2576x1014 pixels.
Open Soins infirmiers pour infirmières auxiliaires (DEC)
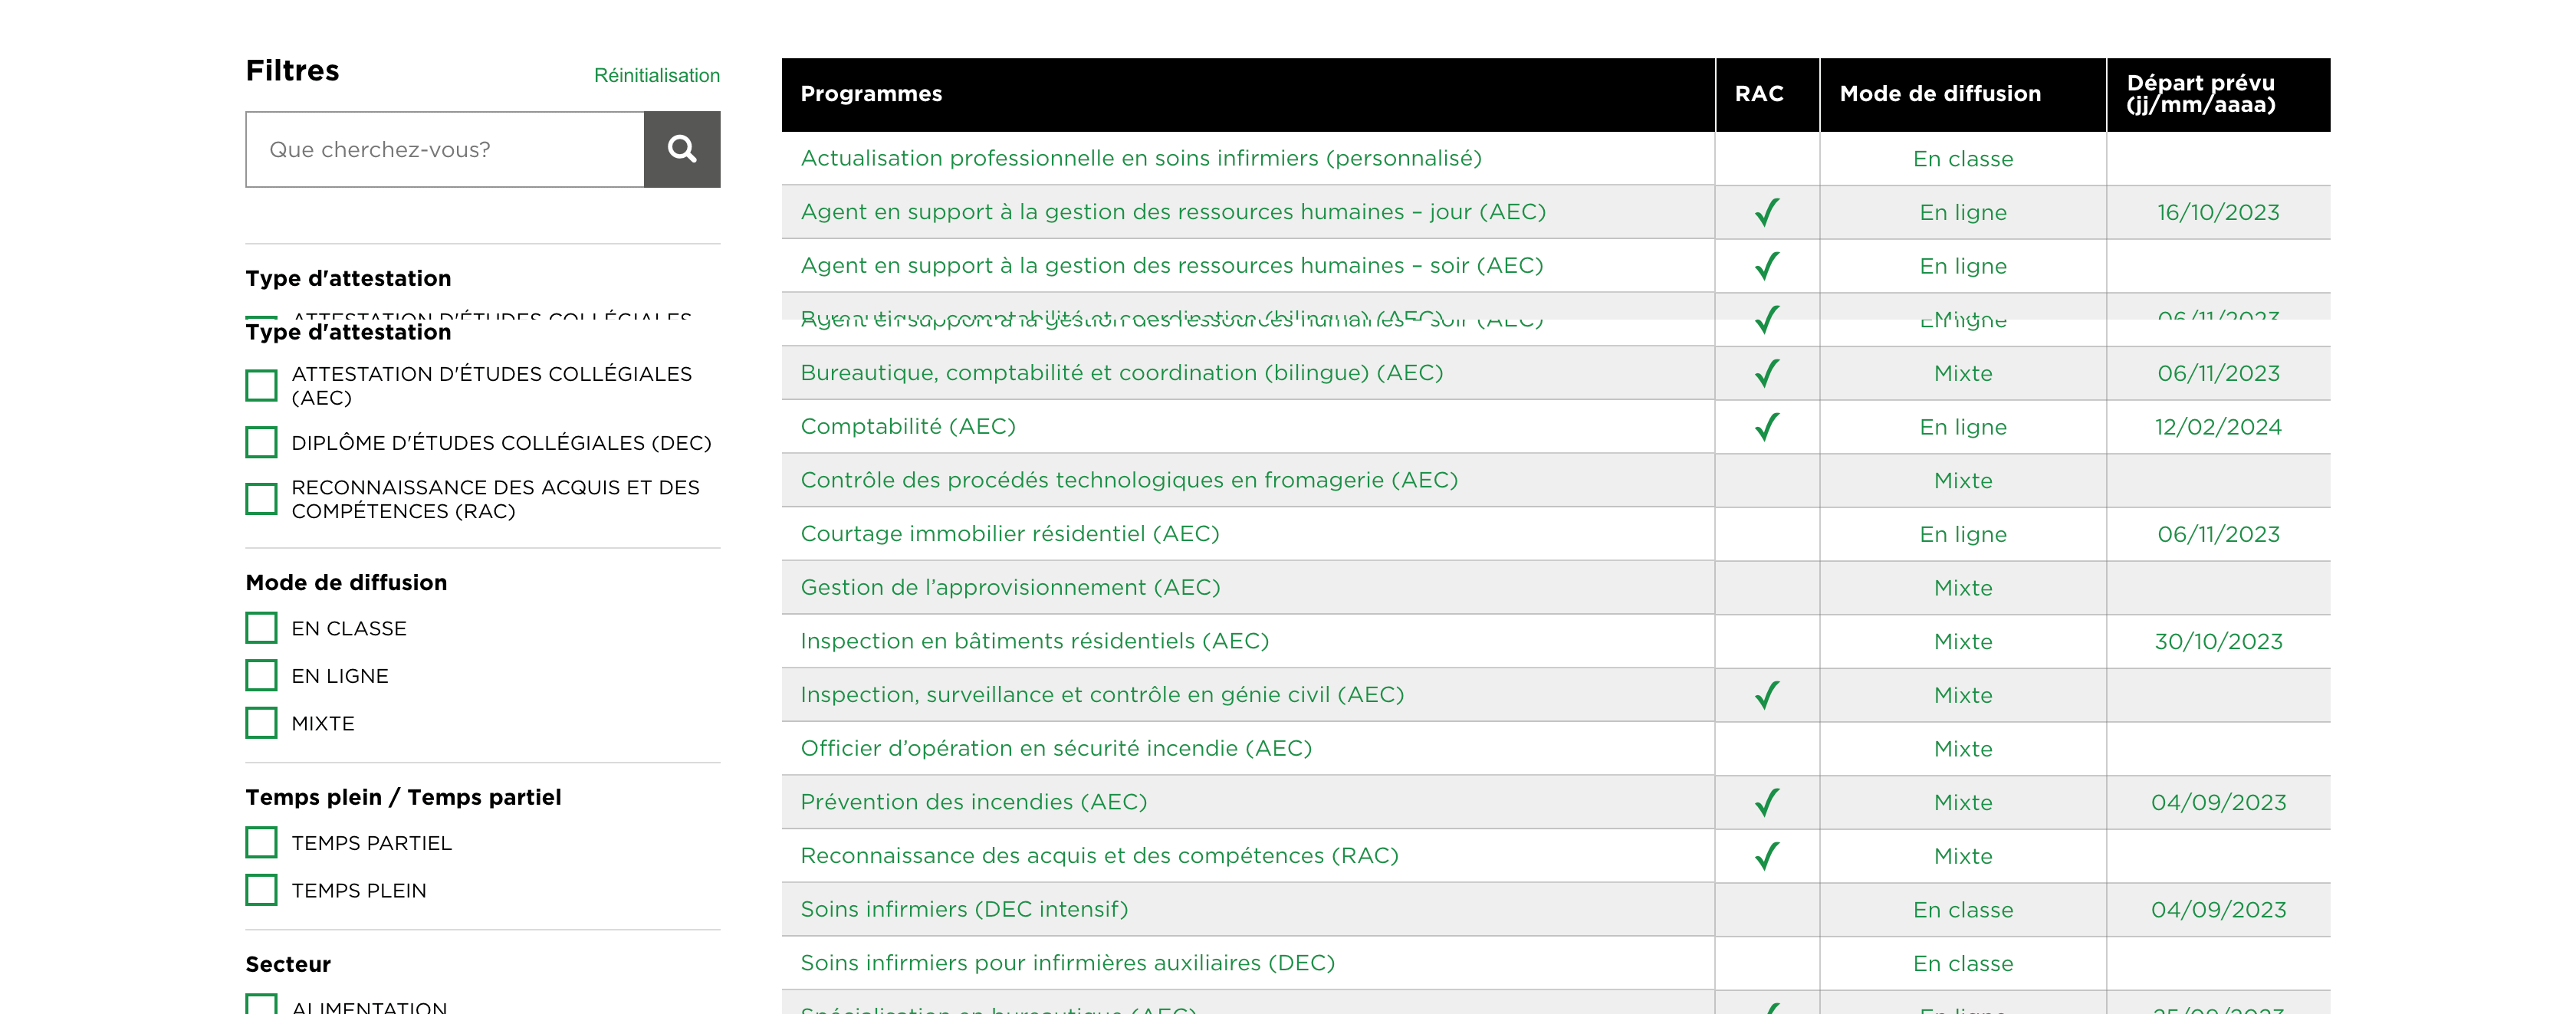(x=1067, y=963)
